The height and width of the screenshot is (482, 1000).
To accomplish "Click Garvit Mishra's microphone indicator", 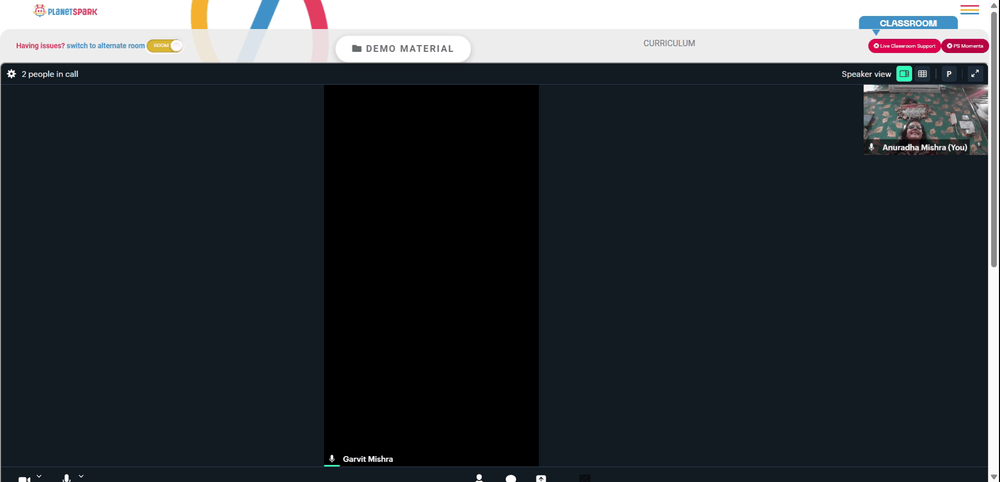I will tap(332, 459).
